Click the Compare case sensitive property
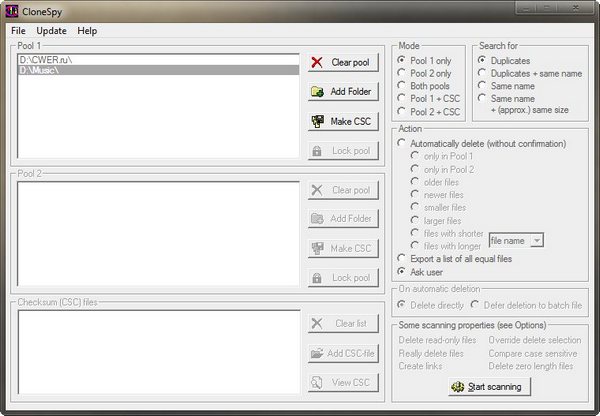 click(x=533, y=353)
